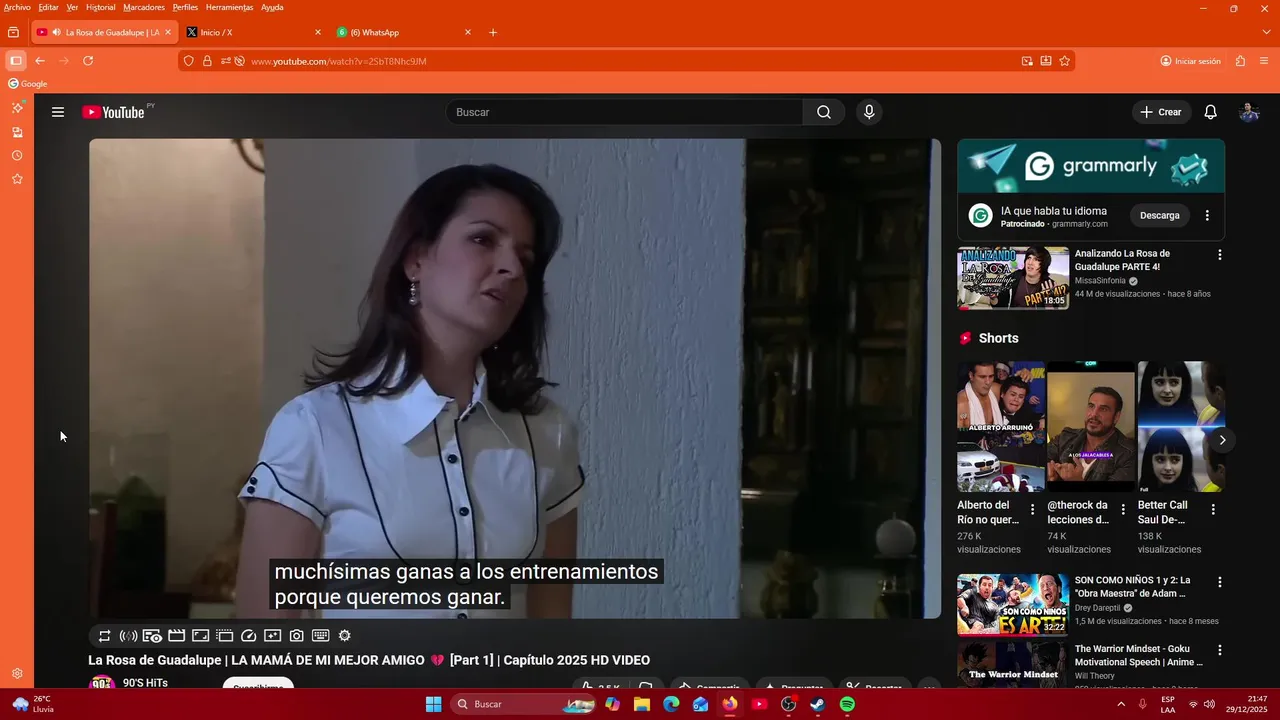
Task: Click the MissaSinfonia channel name
Action: coord(1100,281)
